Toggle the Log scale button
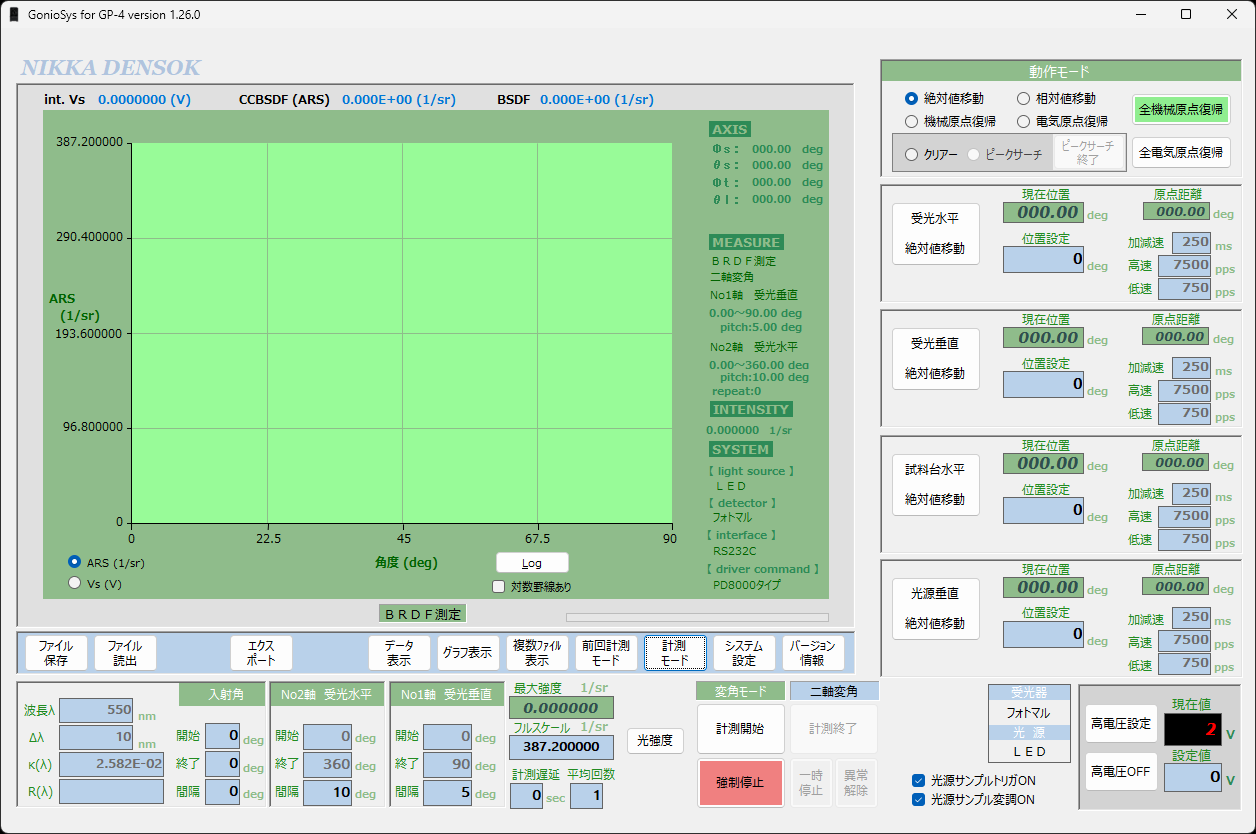The width and height of the screenshot is (1256, 834). (x=532, y=563)
